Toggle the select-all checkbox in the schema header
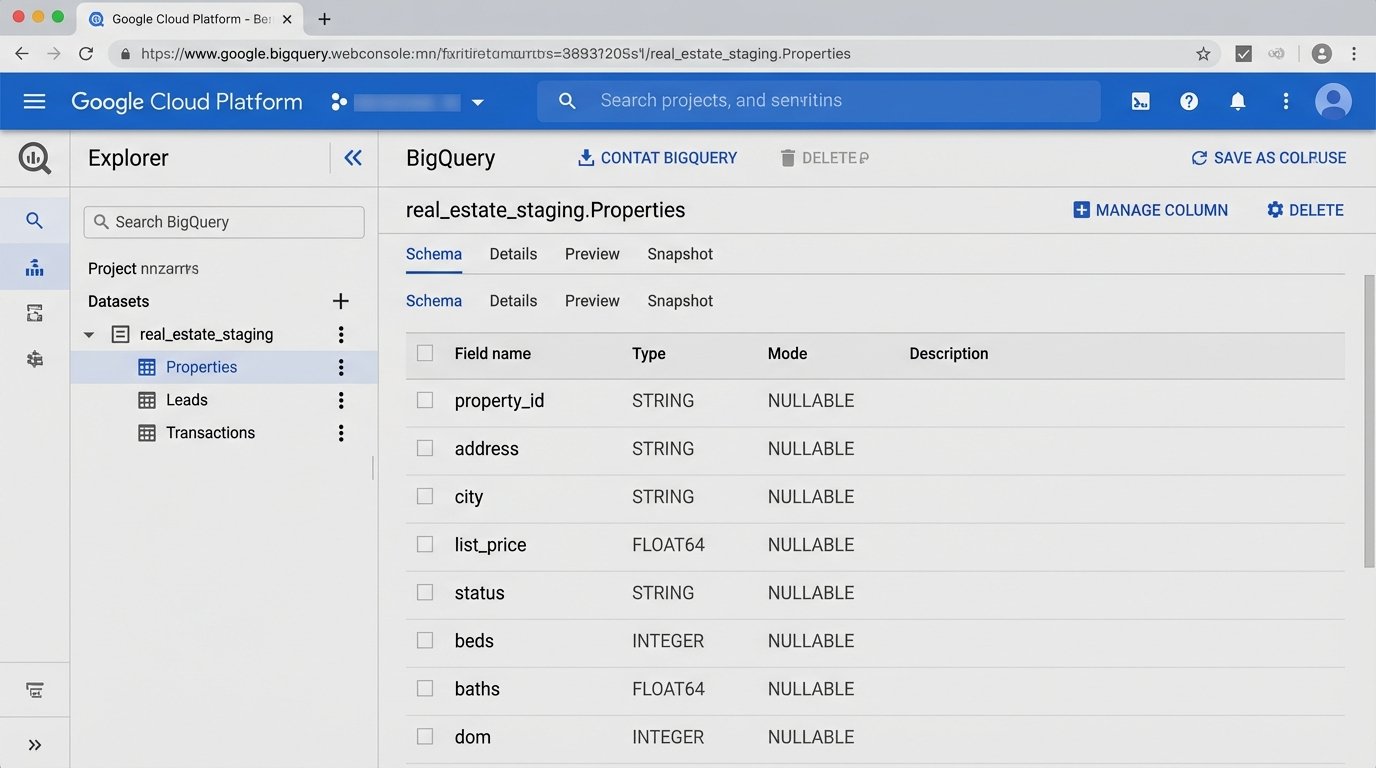The image size is (1376, 768). [x=424, y=353]
